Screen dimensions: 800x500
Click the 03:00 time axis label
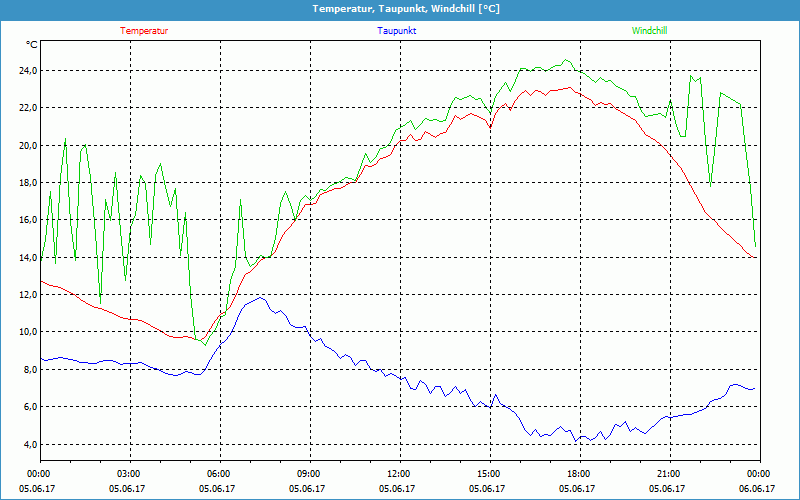tap(129, 474)
